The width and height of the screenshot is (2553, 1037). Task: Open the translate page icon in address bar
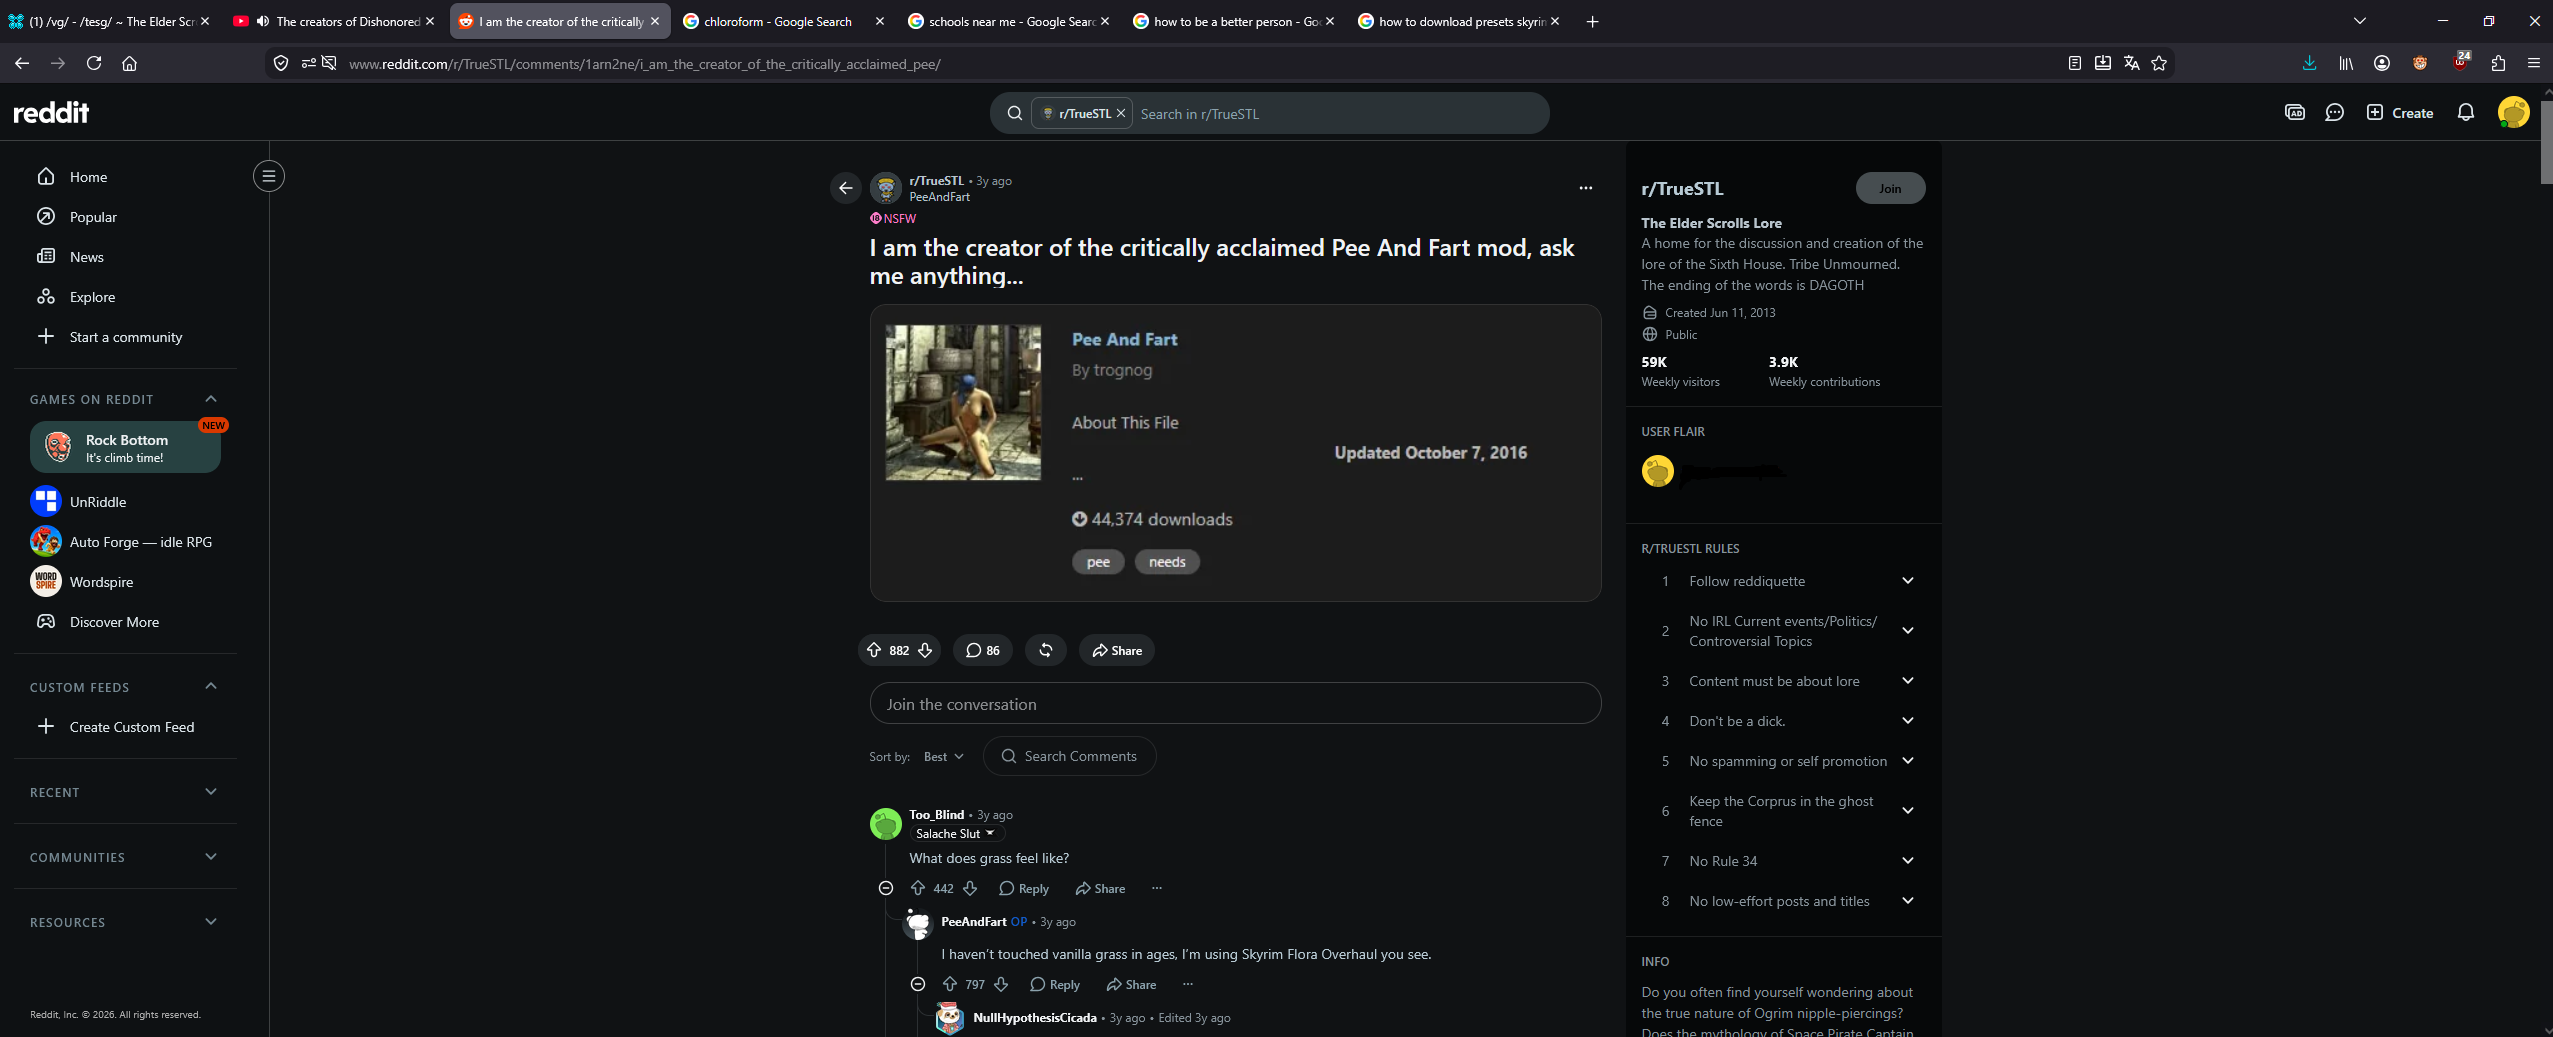pyautogui.click(x=2131, y=63)
